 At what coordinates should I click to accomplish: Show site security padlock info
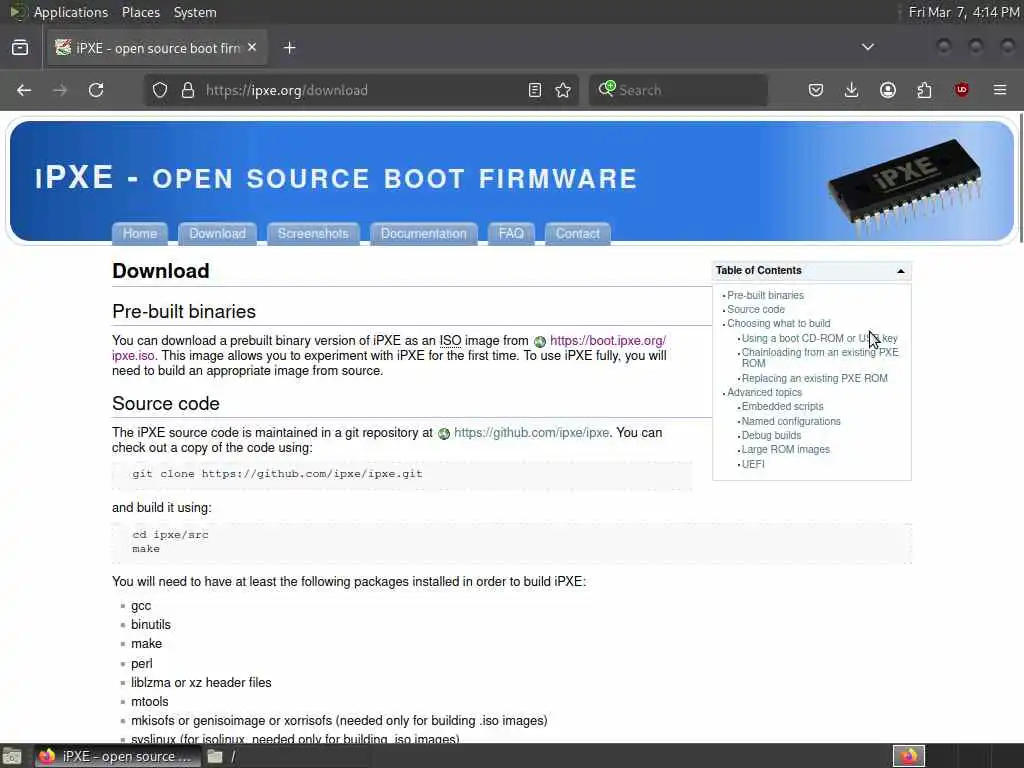(188, 90)
